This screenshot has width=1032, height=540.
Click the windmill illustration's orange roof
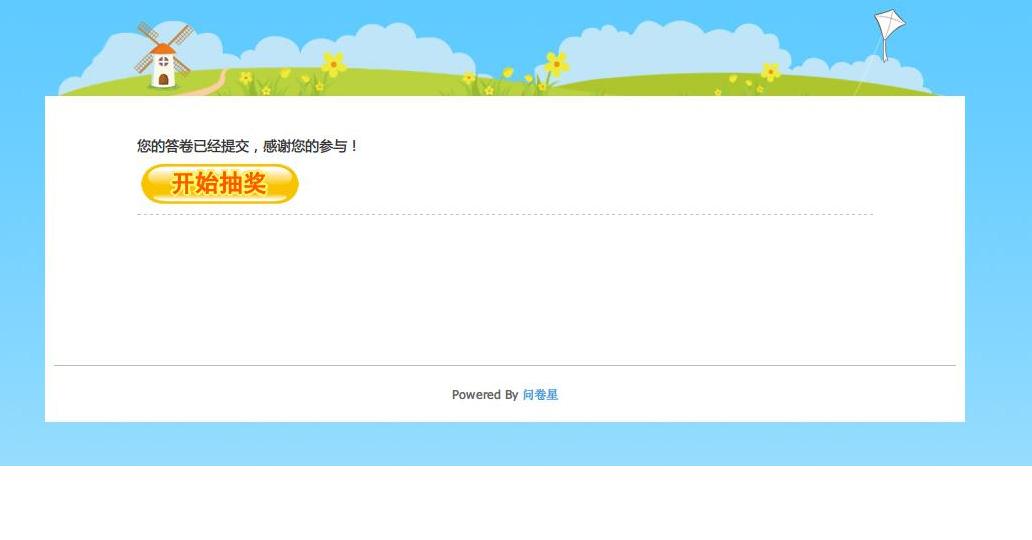(x=163, y=49)
